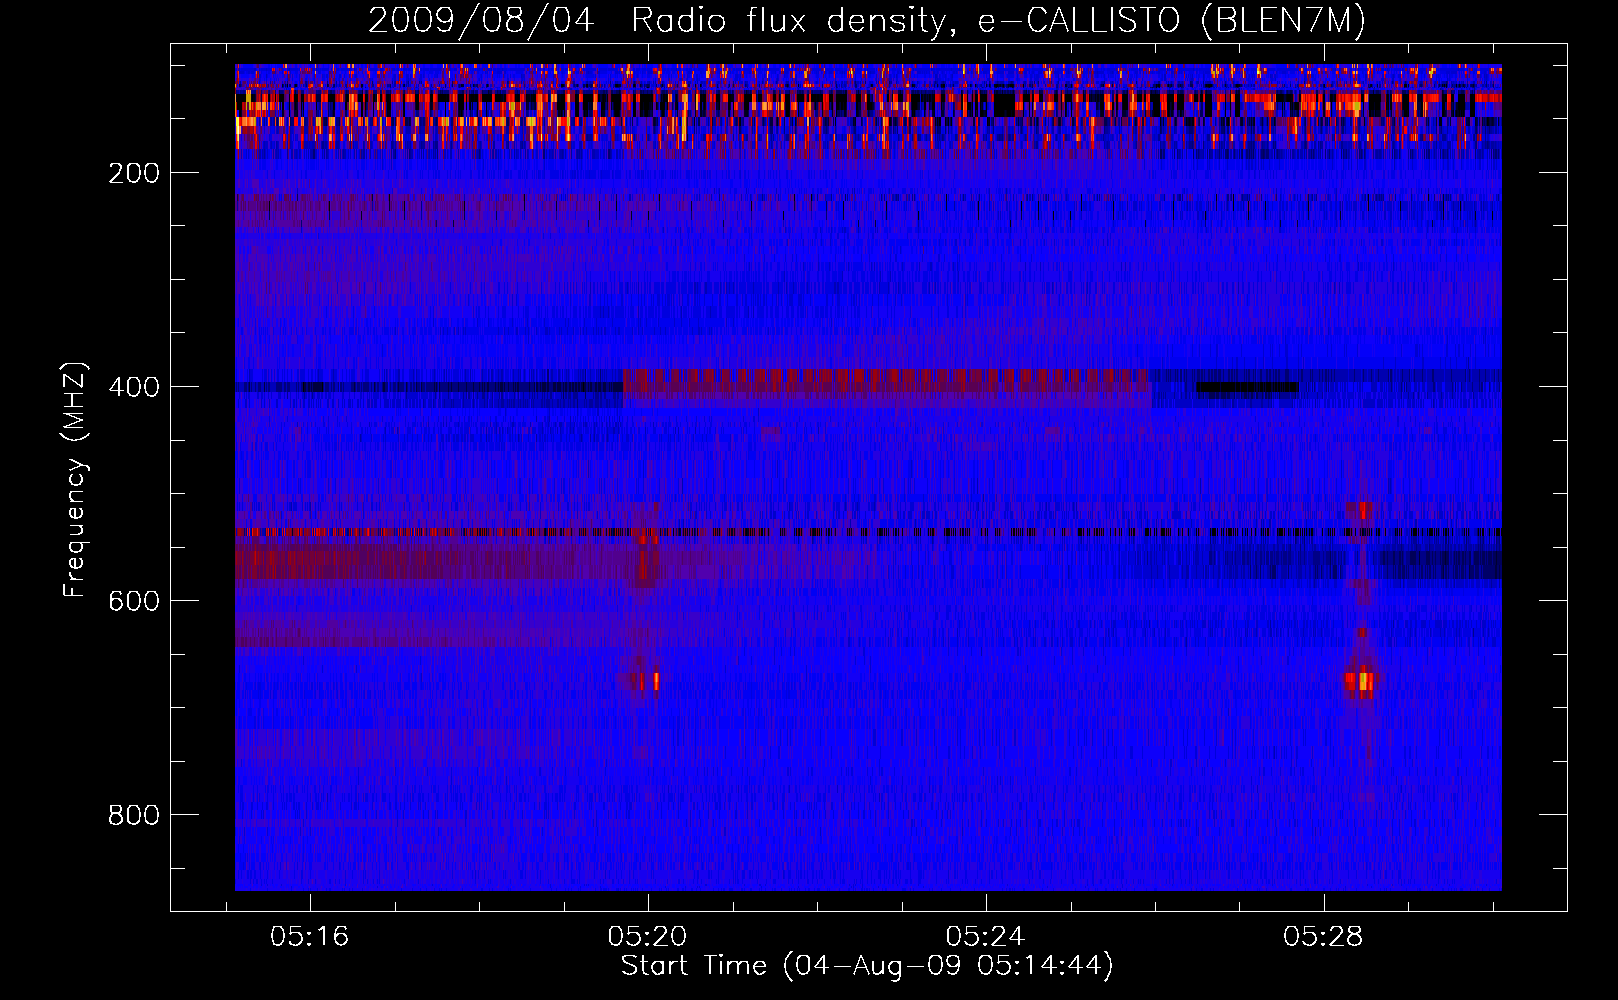1618x1000 pixels.
Task: Click the plot title '2009/08/04 Radio flux density'
Action: [x=657, y=21]
